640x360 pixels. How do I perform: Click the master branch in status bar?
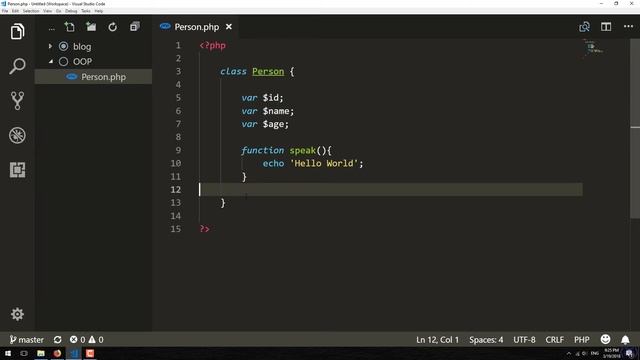pos(27,340)
